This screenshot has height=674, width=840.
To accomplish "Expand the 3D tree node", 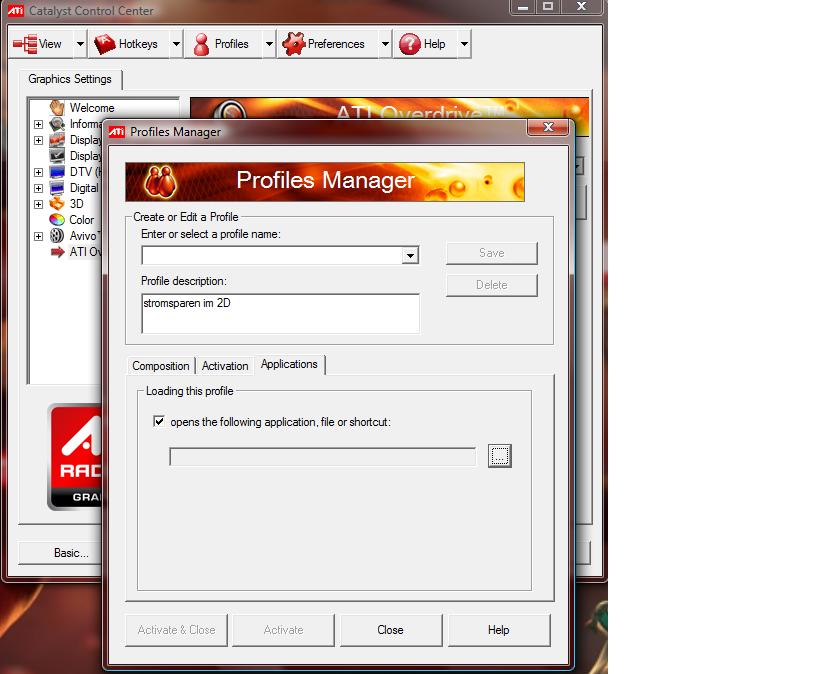I will (x=38, y=204).
